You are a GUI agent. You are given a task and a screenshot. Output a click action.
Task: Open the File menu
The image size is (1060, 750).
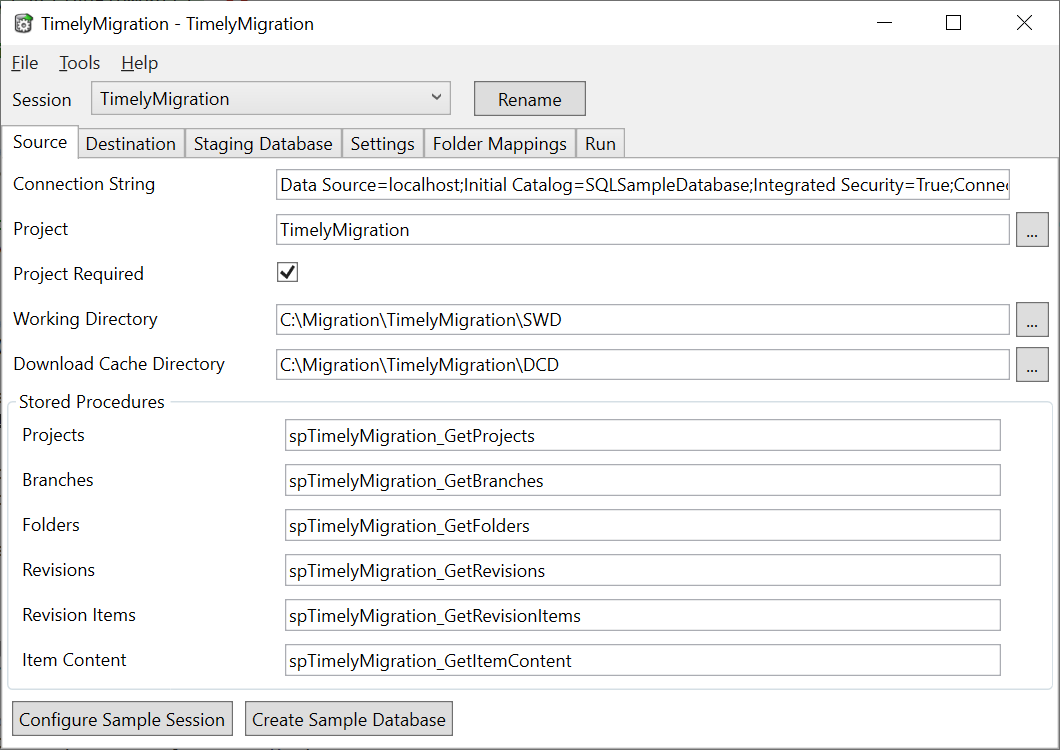(25, 63)
